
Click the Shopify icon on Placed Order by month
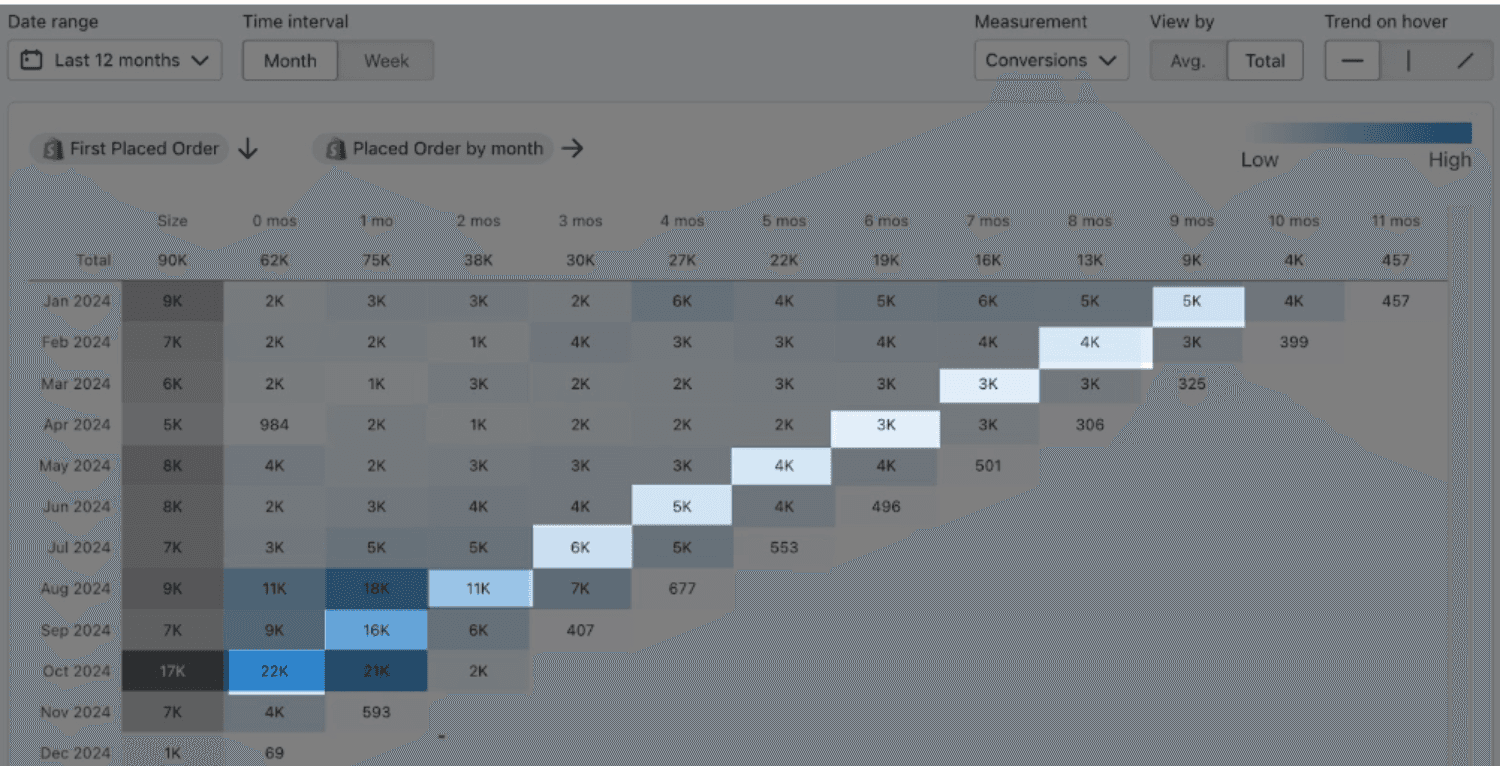point(336,149)
